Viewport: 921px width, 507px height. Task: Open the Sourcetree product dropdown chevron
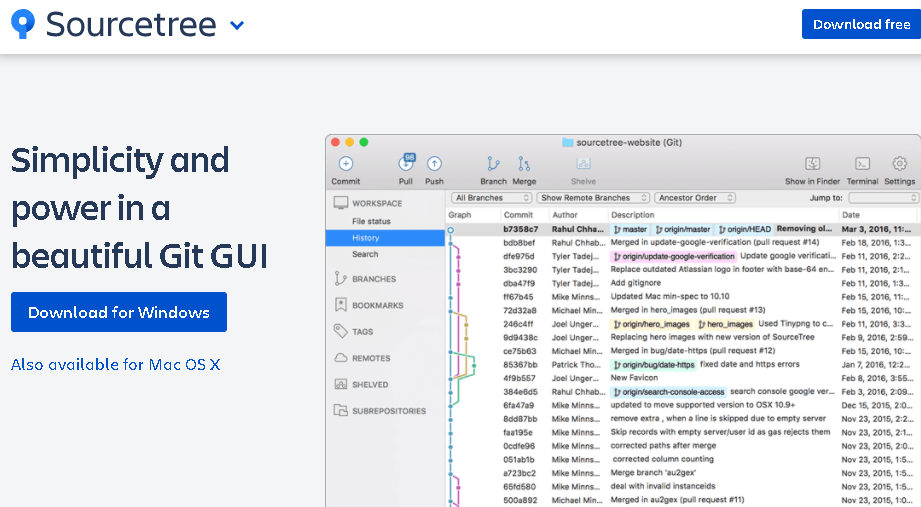tap(237, 25)
